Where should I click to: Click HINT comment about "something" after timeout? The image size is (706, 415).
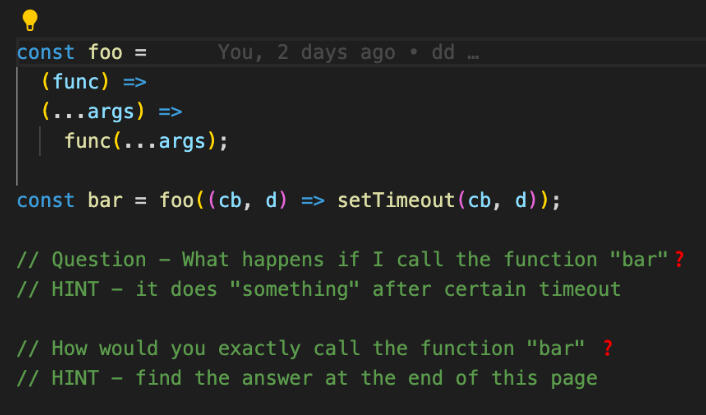318,289
